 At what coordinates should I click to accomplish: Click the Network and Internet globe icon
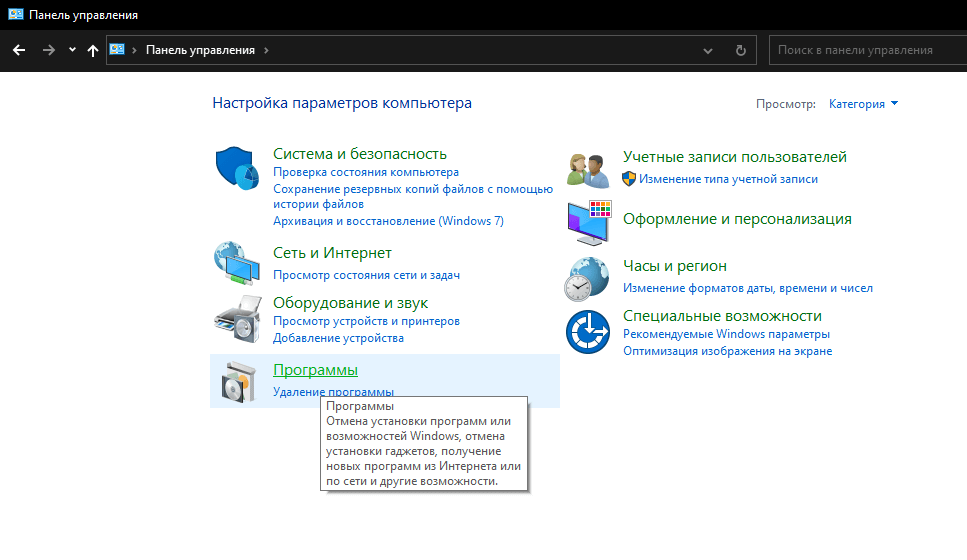(x=237, y=263)
